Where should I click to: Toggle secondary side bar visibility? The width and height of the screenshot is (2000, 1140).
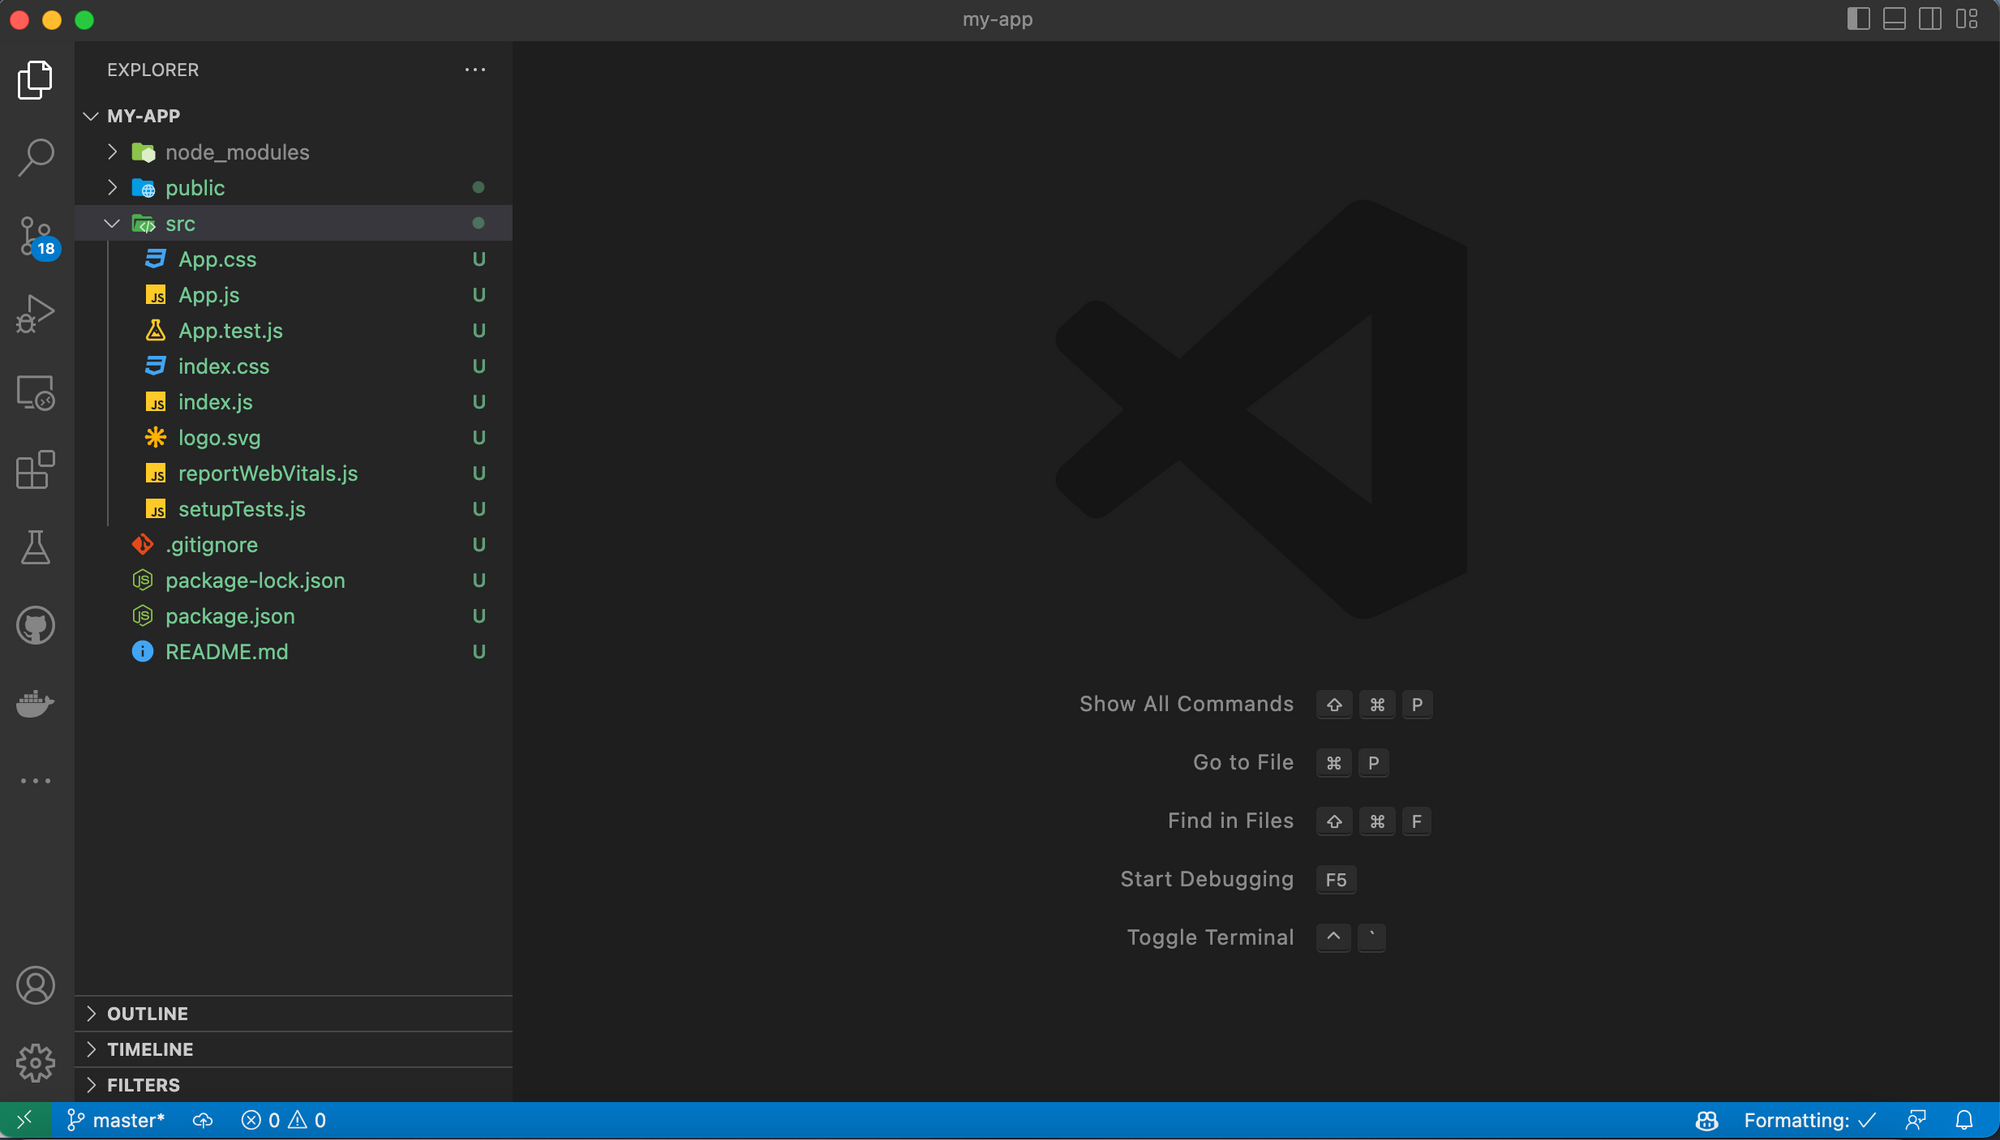pos(1930,19)
